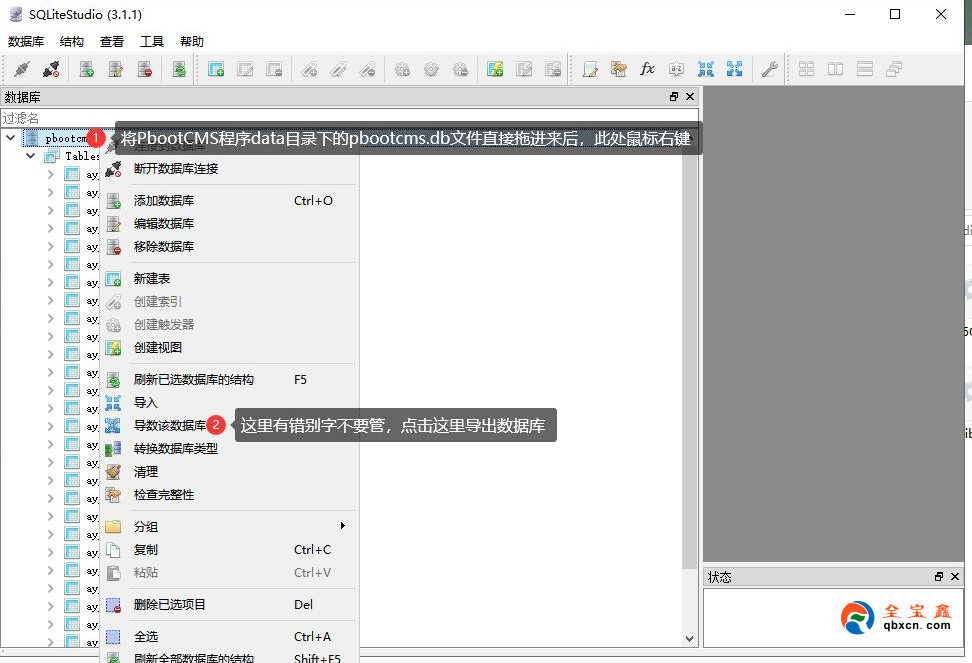Viewport: 972px width, 663px height.
Task: Click the add database toolbar icon
Action: (x=86, y=69)
